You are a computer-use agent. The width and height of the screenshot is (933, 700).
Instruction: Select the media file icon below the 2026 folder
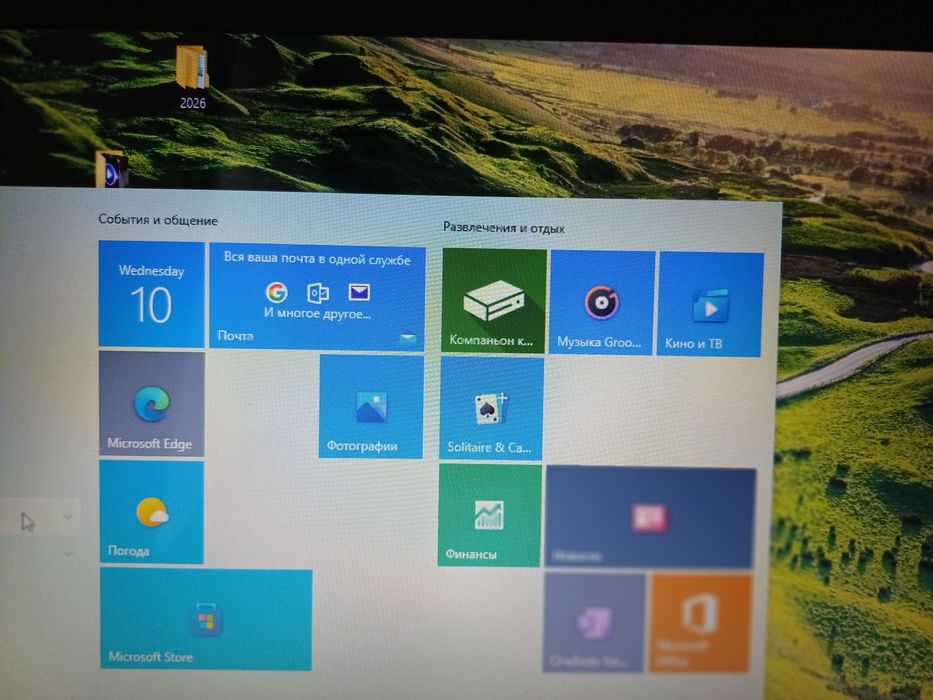click(111, 168)
